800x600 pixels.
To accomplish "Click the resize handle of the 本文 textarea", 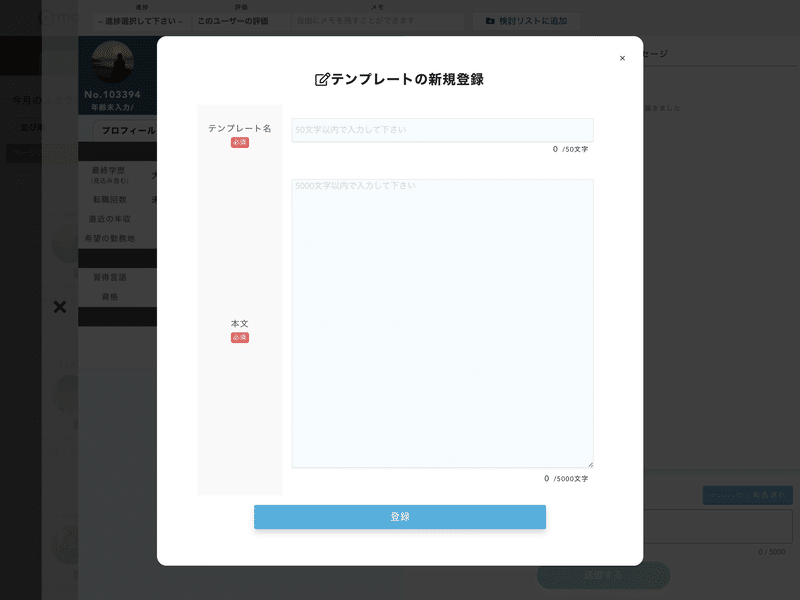I will (x=590, y=465).
